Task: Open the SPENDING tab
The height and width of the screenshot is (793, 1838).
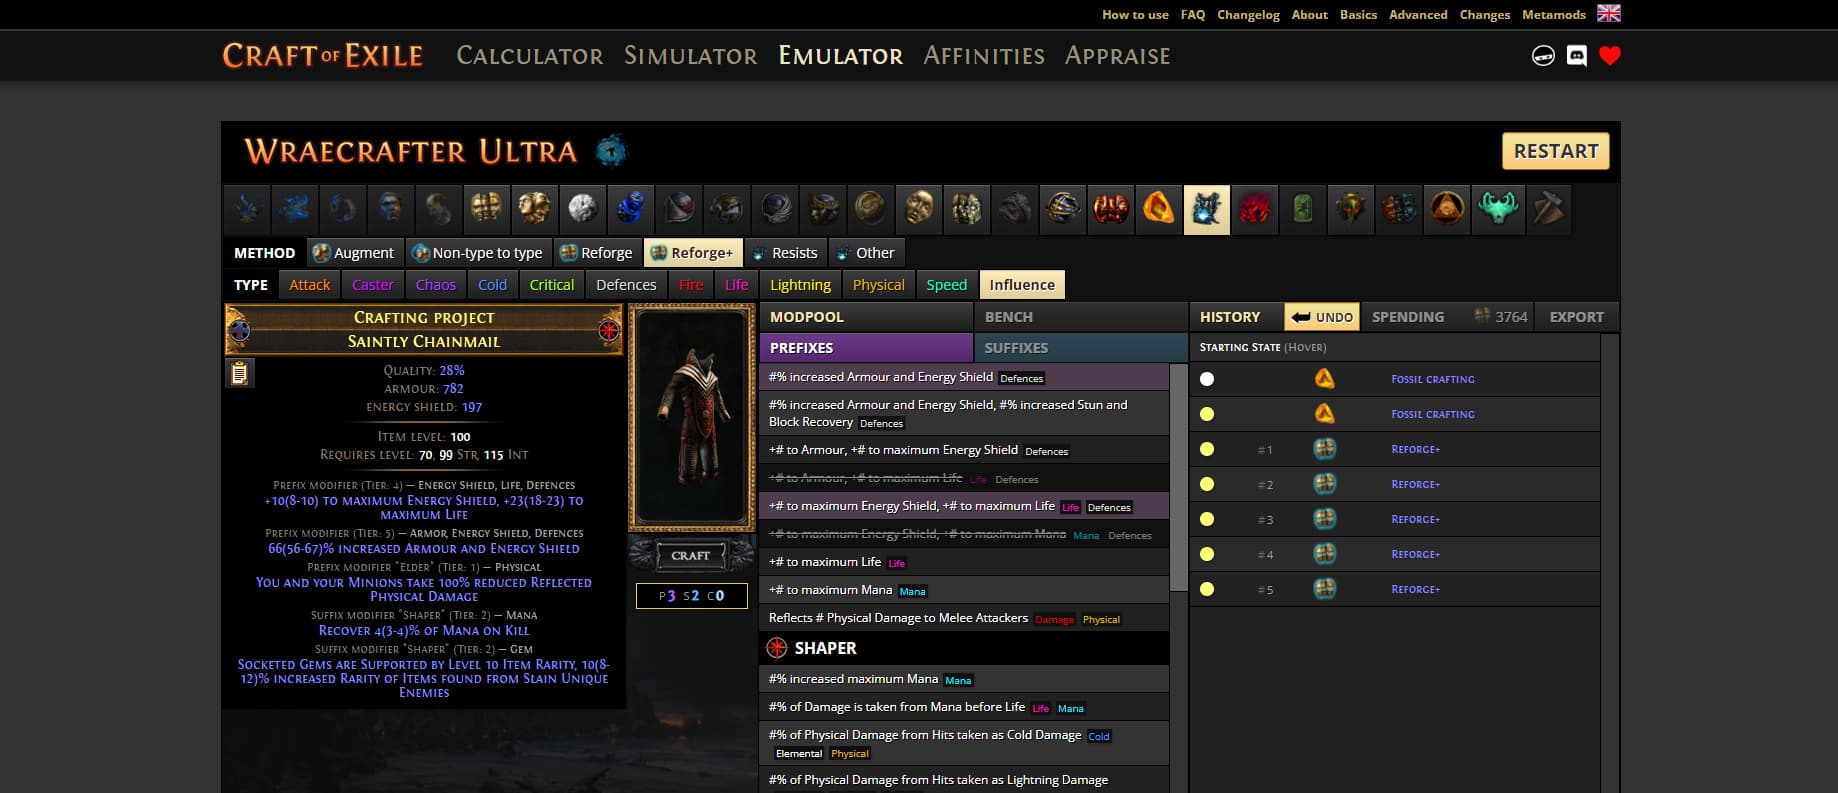Action: pyautogui.click(x=1408, y=317)
